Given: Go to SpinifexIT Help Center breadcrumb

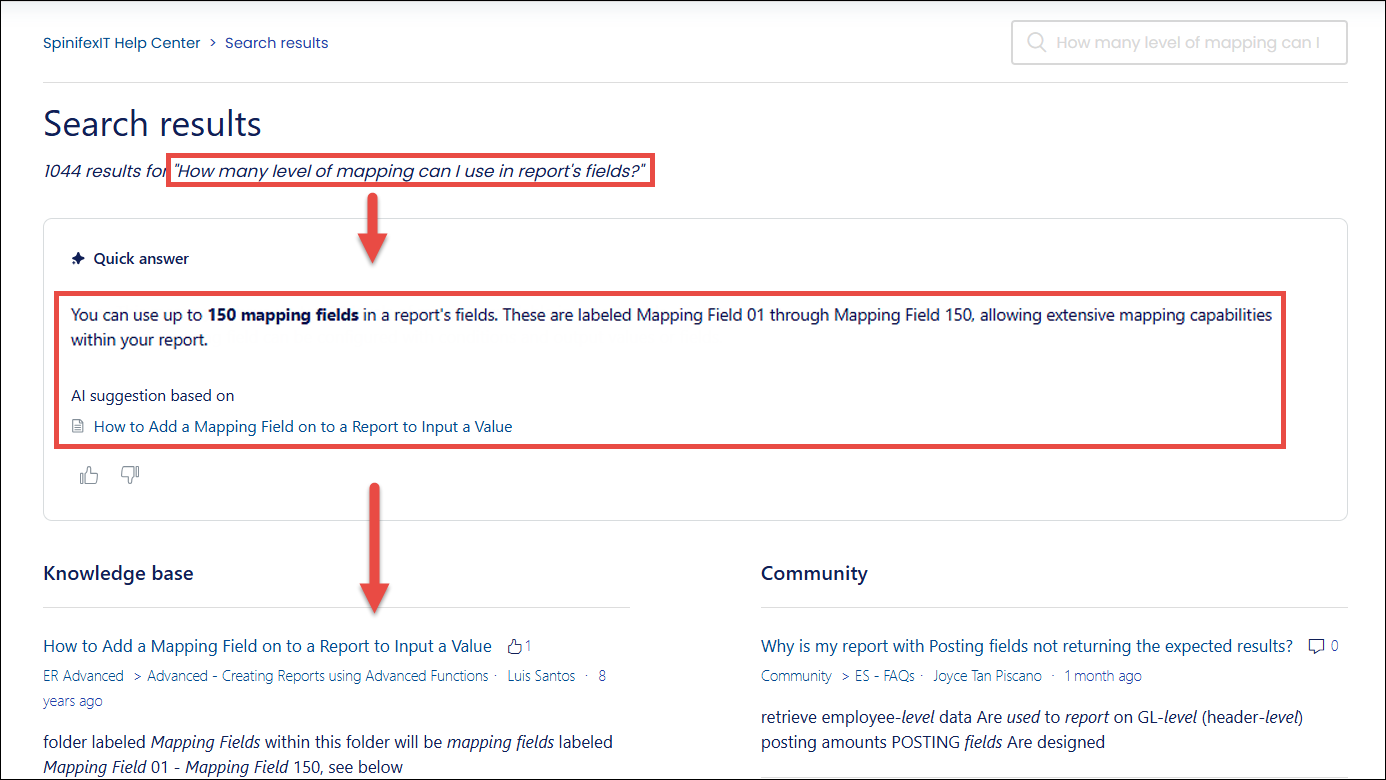Looking at the screenshot, I should click(x=122, y=43).
